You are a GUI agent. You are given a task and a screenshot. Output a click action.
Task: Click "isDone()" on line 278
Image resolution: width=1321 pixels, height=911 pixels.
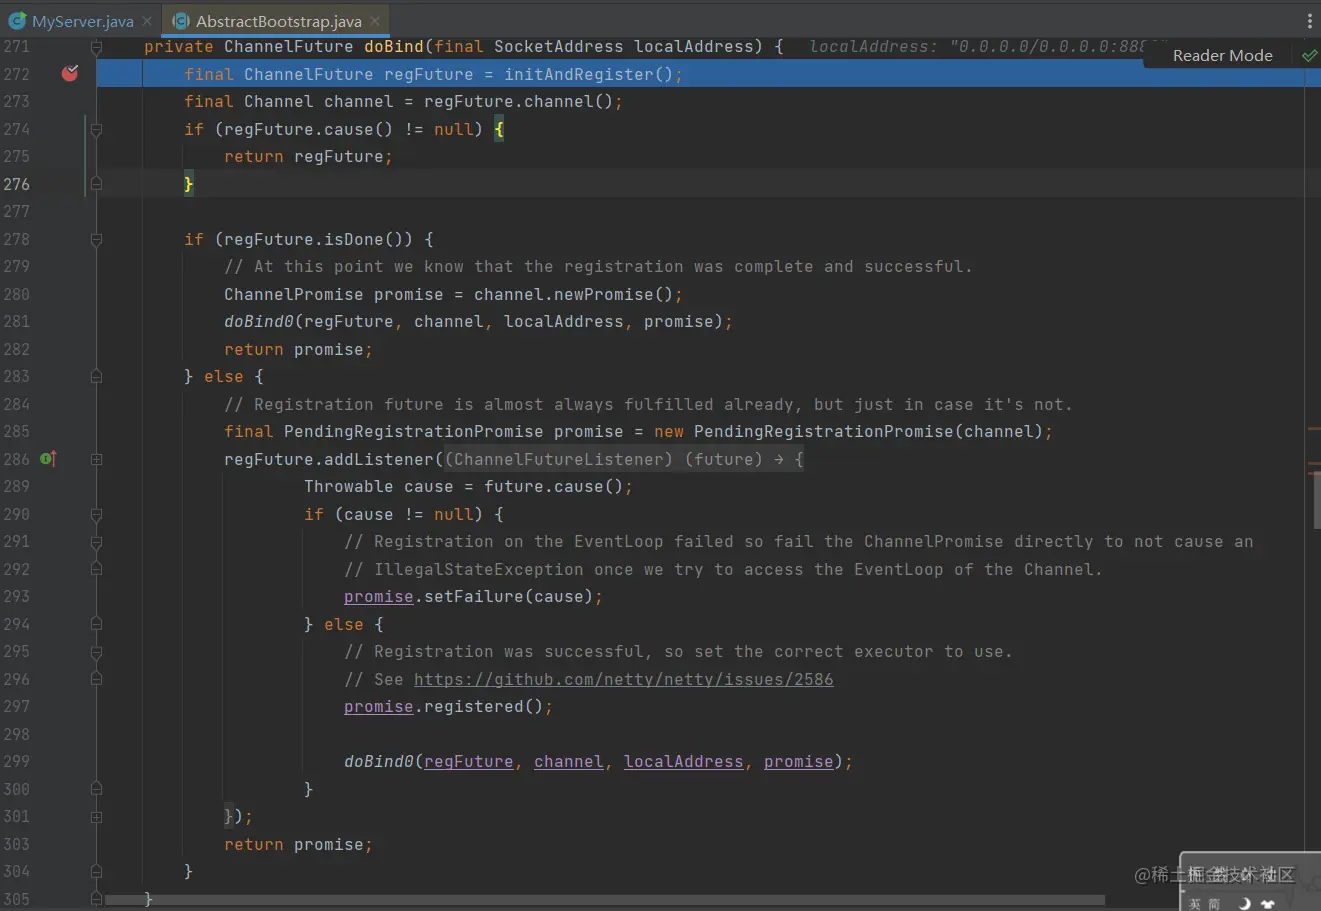[363, 239]
